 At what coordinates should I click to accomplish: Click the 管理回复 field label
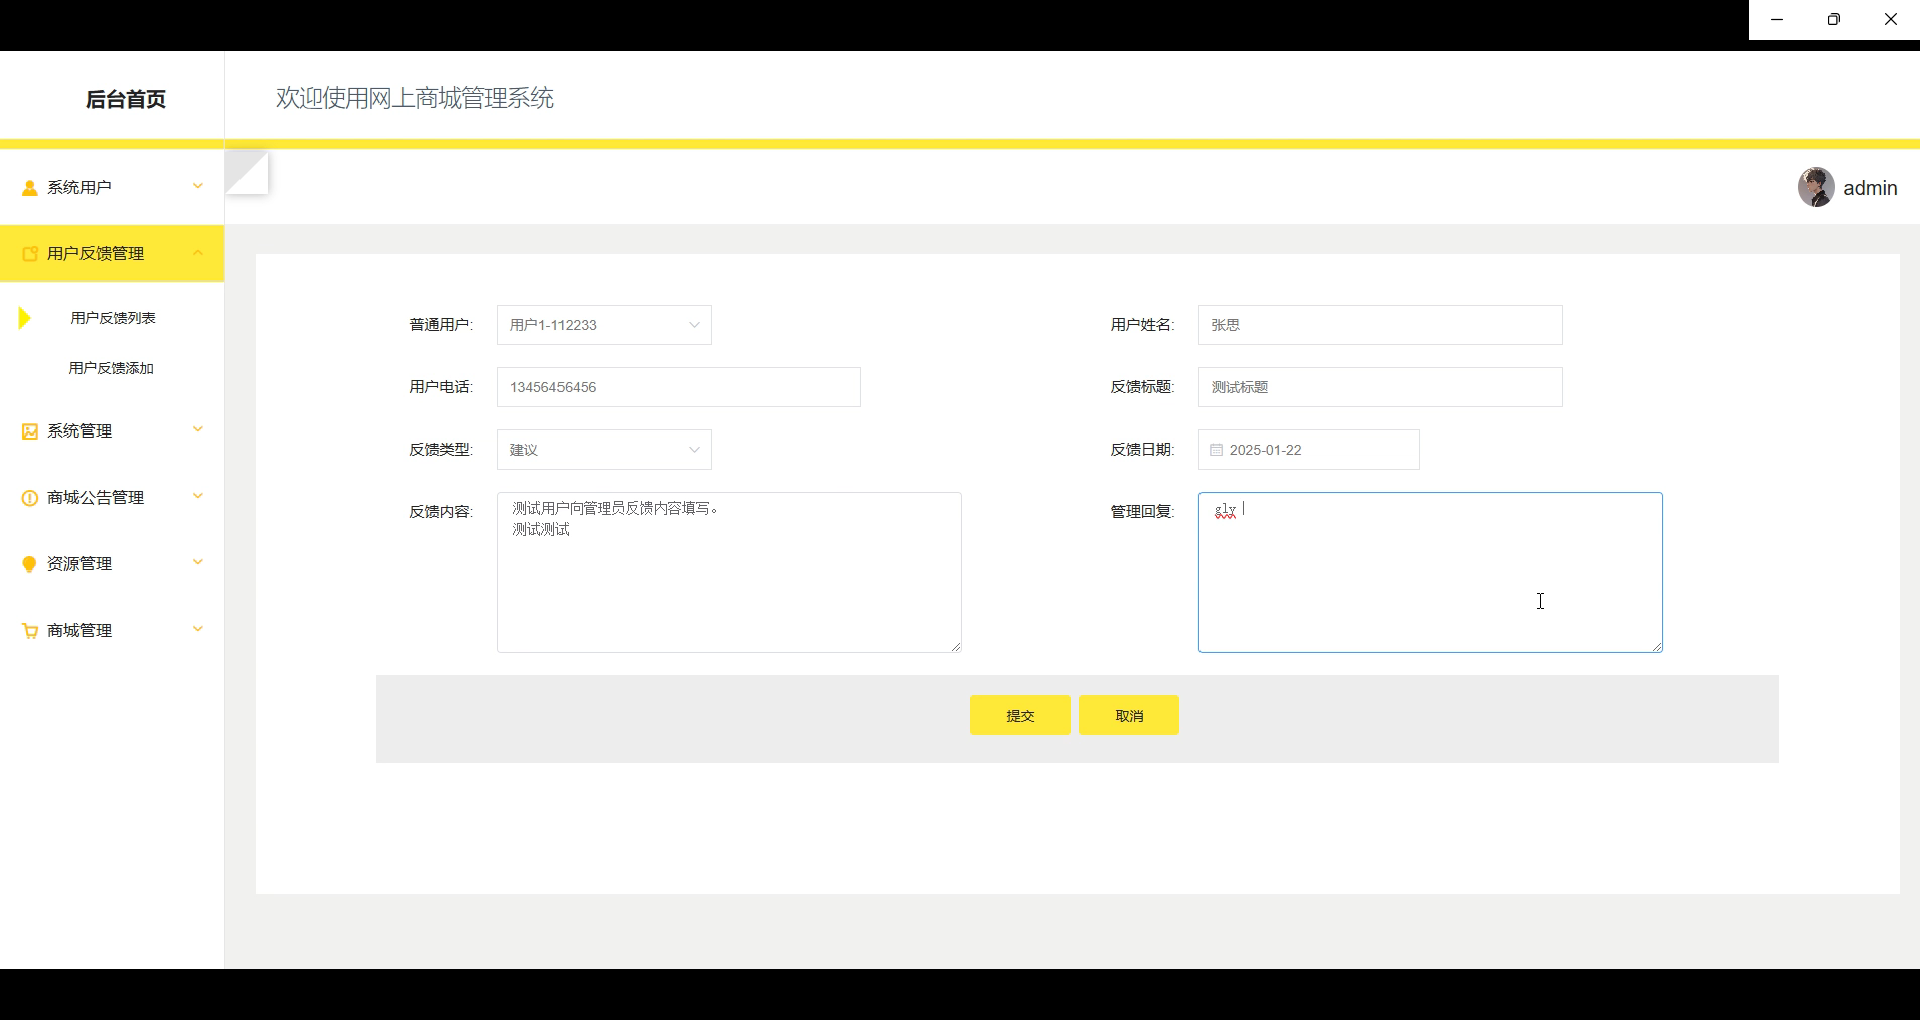(1142, 512)
